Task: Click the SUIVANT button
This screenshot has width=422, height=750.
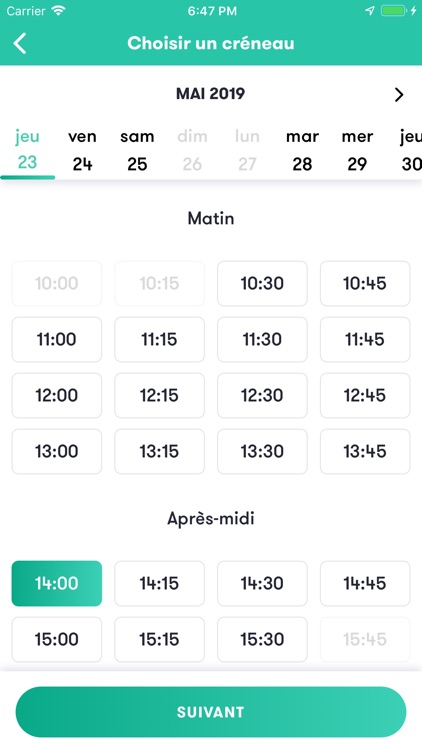Action: [211, 712]
